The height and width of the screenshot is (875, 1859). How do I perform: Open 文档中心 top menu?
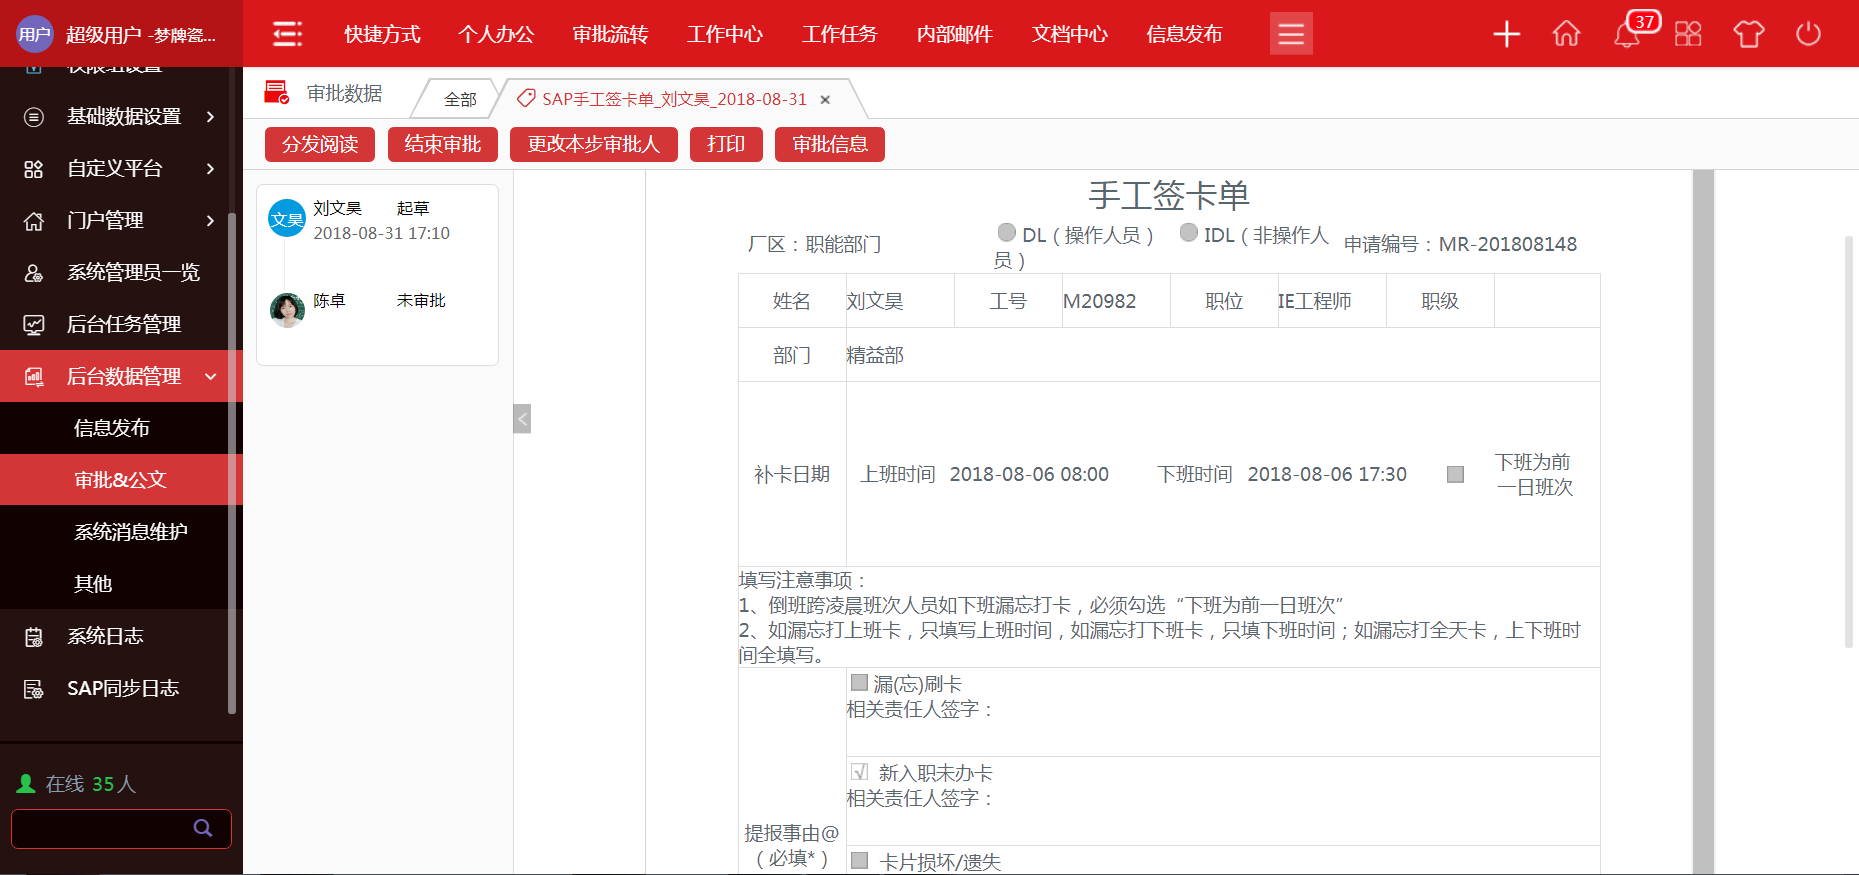pos(1070,34)
